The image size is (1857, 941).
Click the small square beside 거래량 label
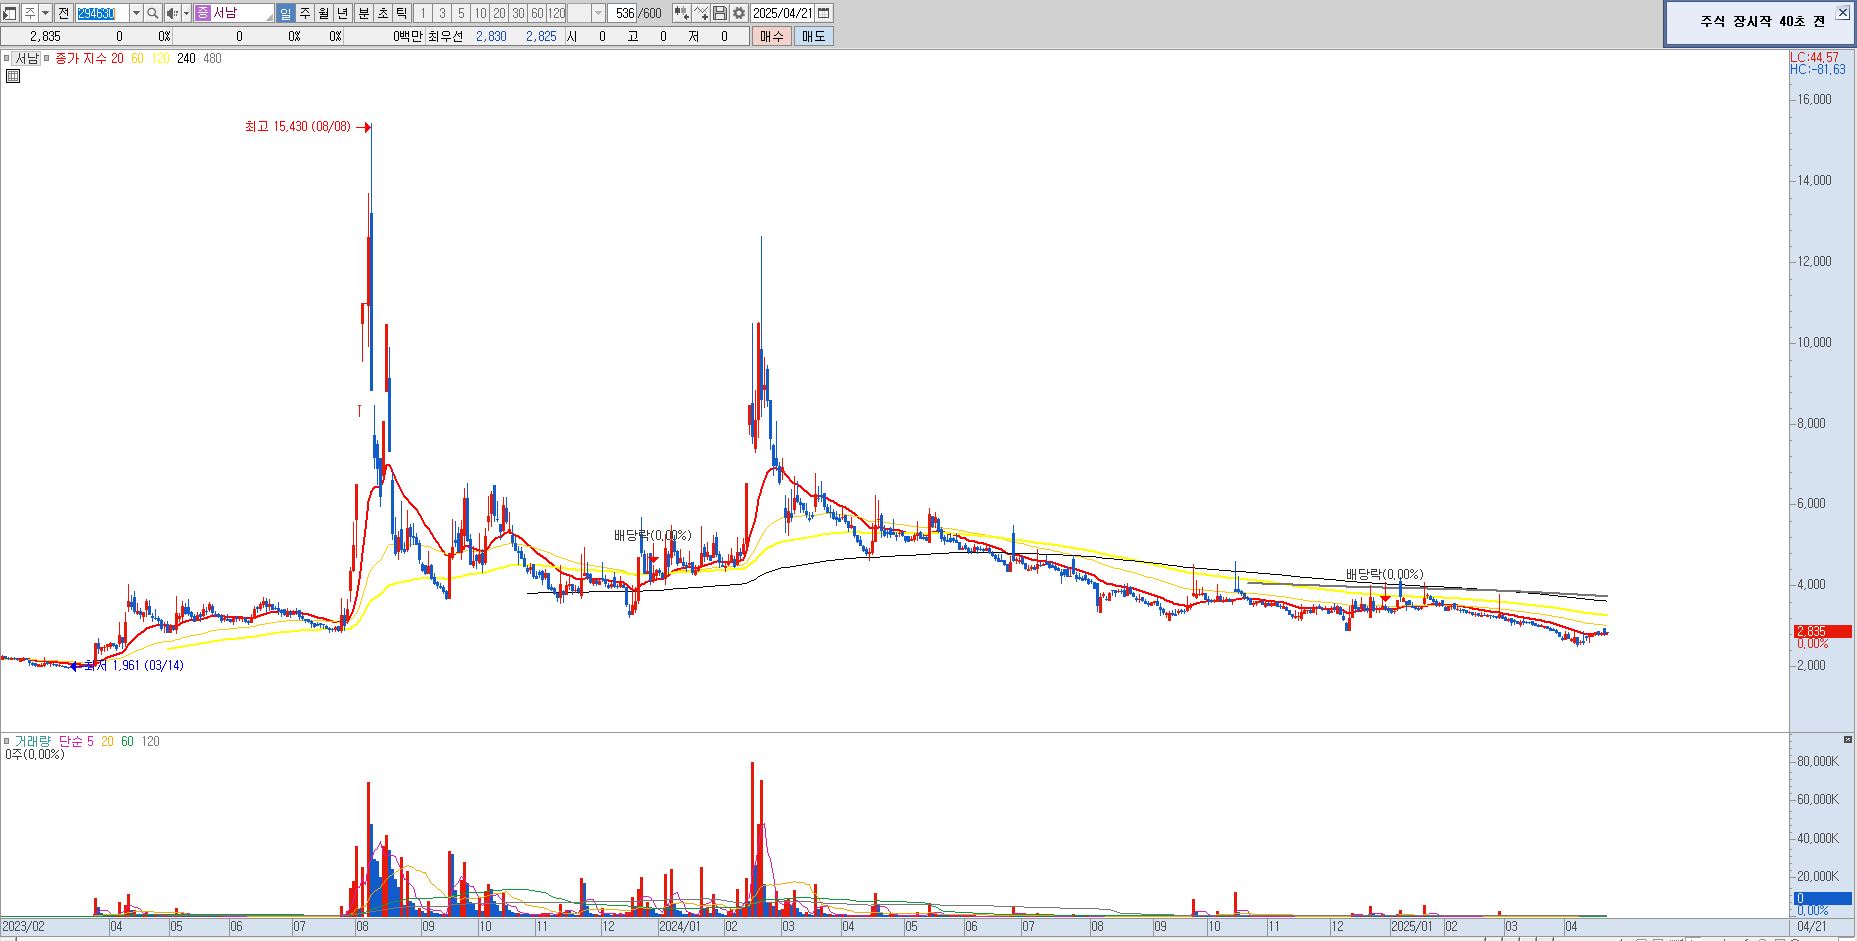pos(7,741)
